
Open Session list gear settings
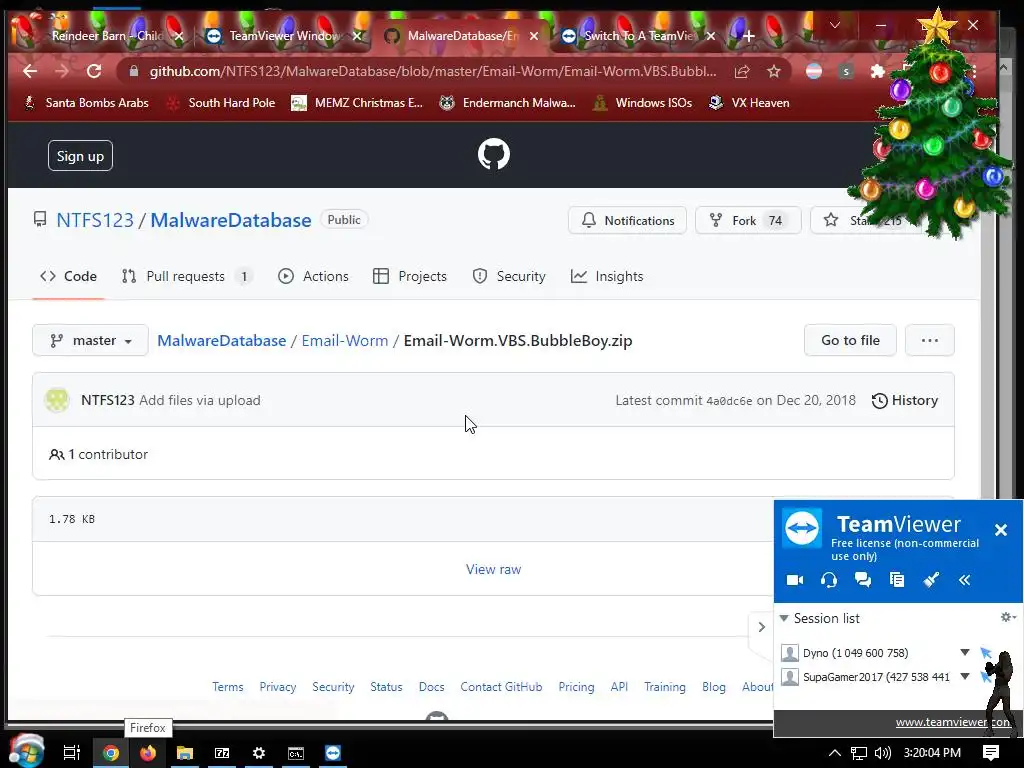1008,617
